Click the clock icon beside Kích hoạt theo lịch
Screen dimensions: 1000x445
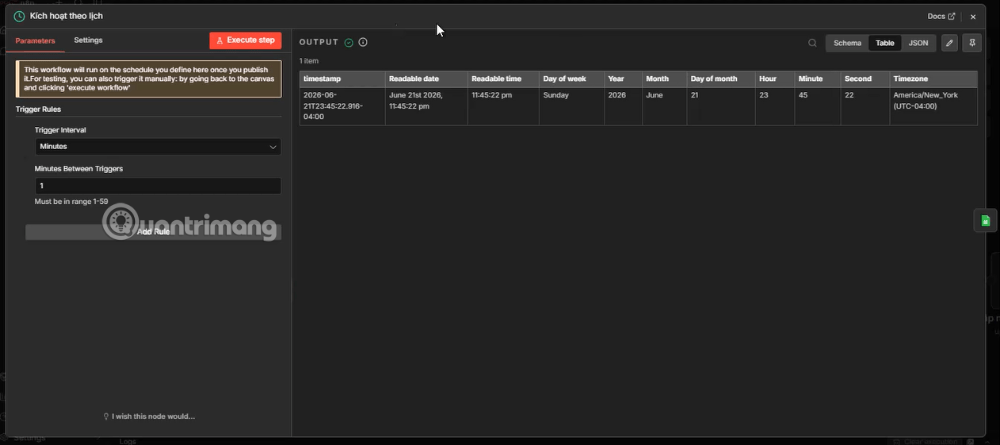pos(19,16)
